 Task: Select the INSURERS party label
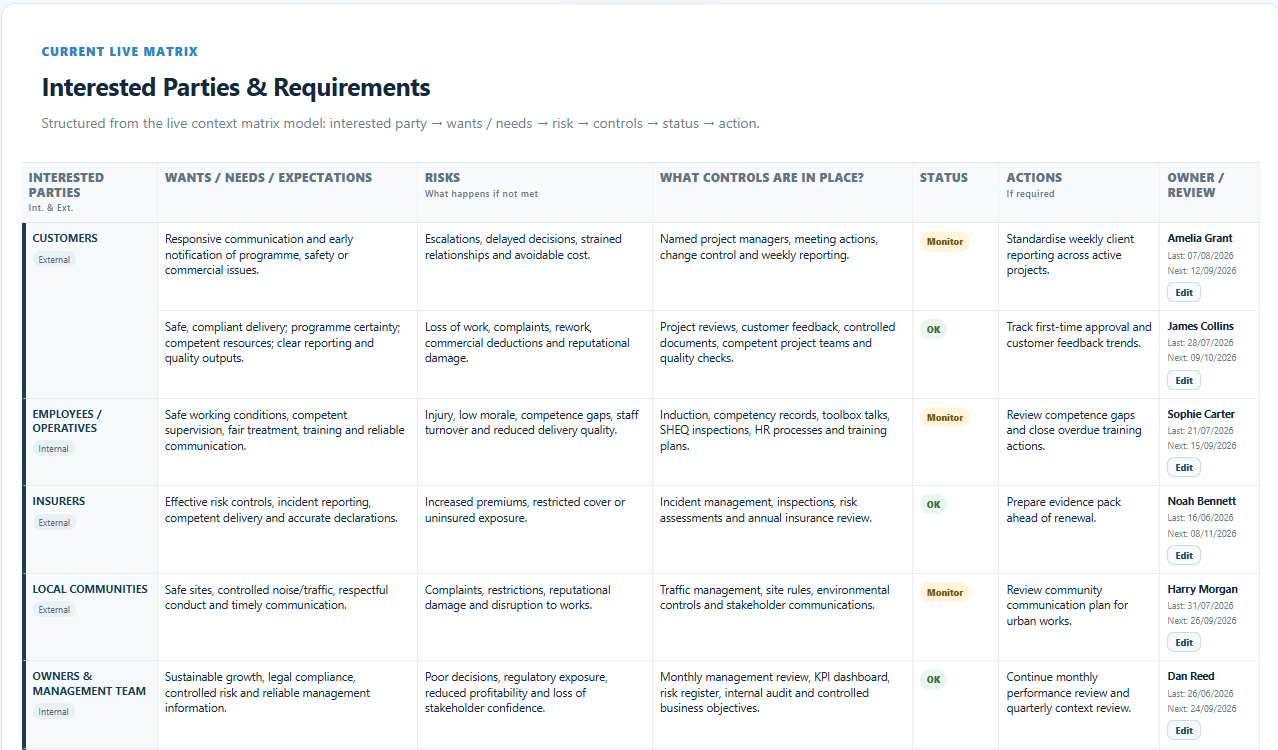coord(59,502)
